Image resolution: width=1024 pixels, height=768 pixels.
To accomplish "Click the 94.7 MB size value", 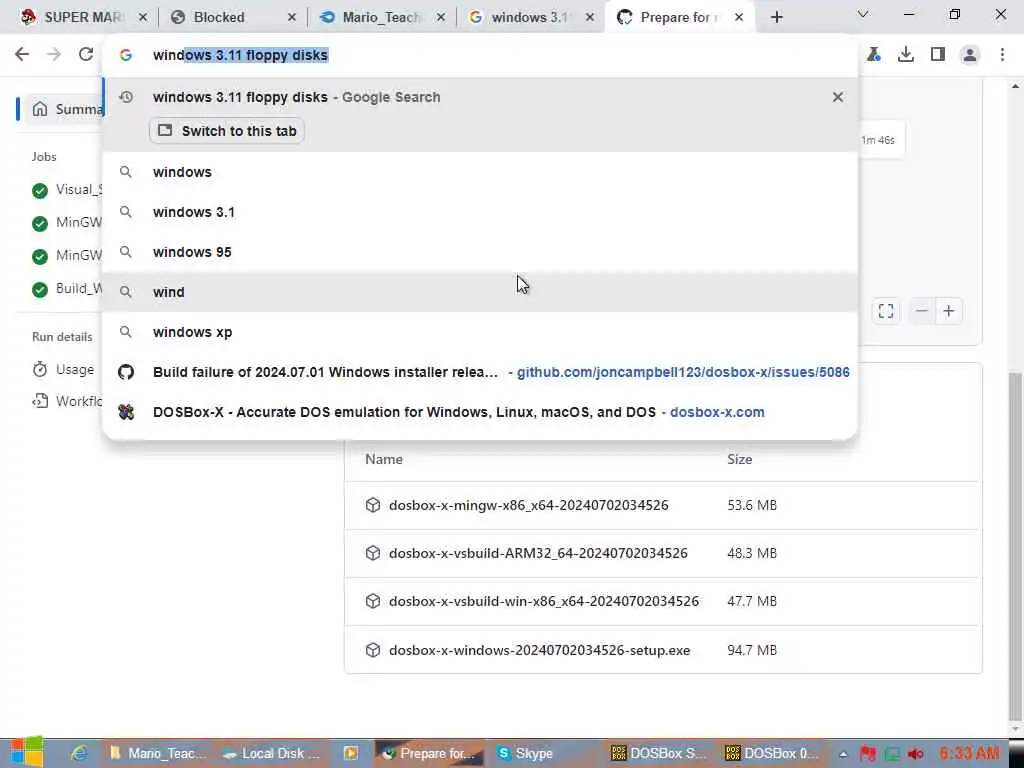I will (x=752, y=650).
